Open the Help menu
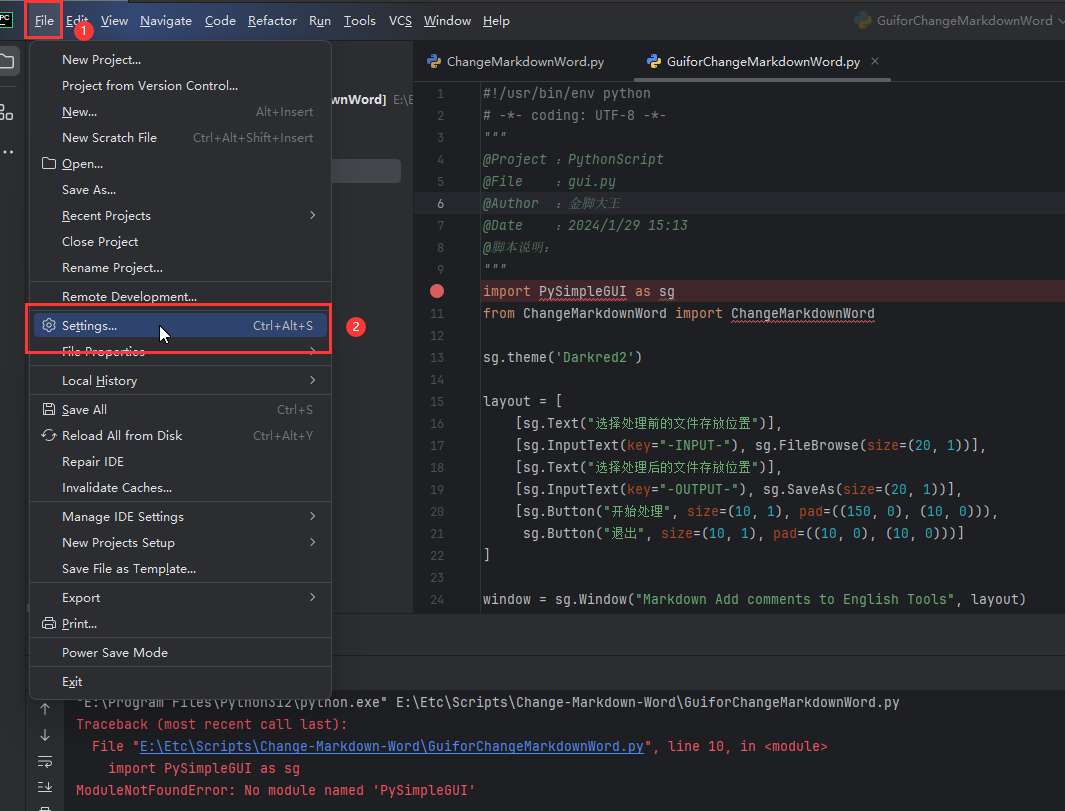This screenshot has height=811, width=1065. (x=496, y=20)
